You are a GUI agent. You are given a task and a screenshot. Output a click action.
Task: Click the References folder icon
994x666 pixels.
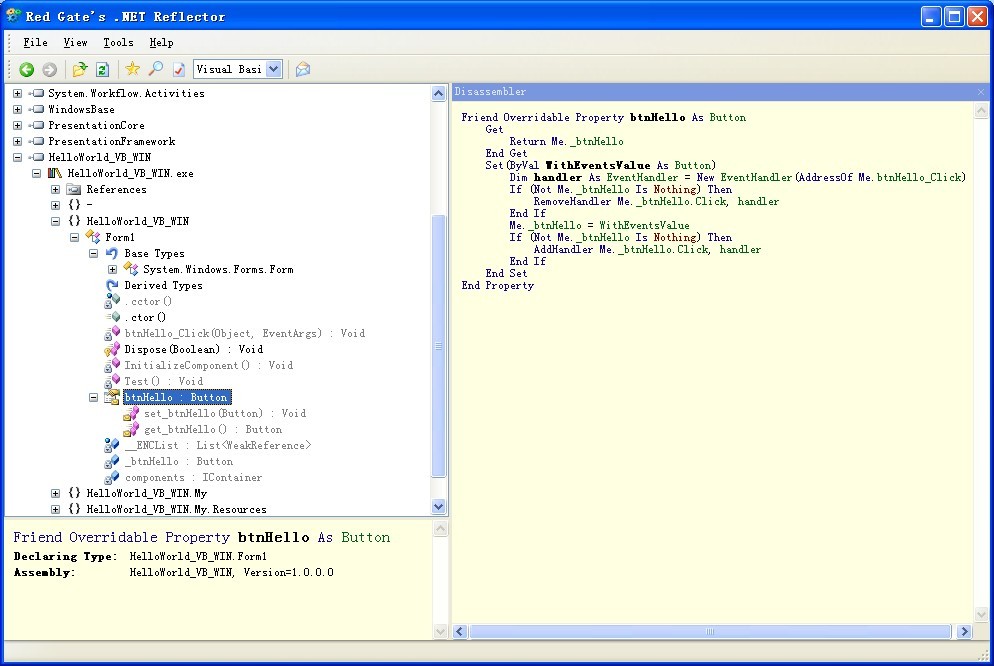(74, 189)
